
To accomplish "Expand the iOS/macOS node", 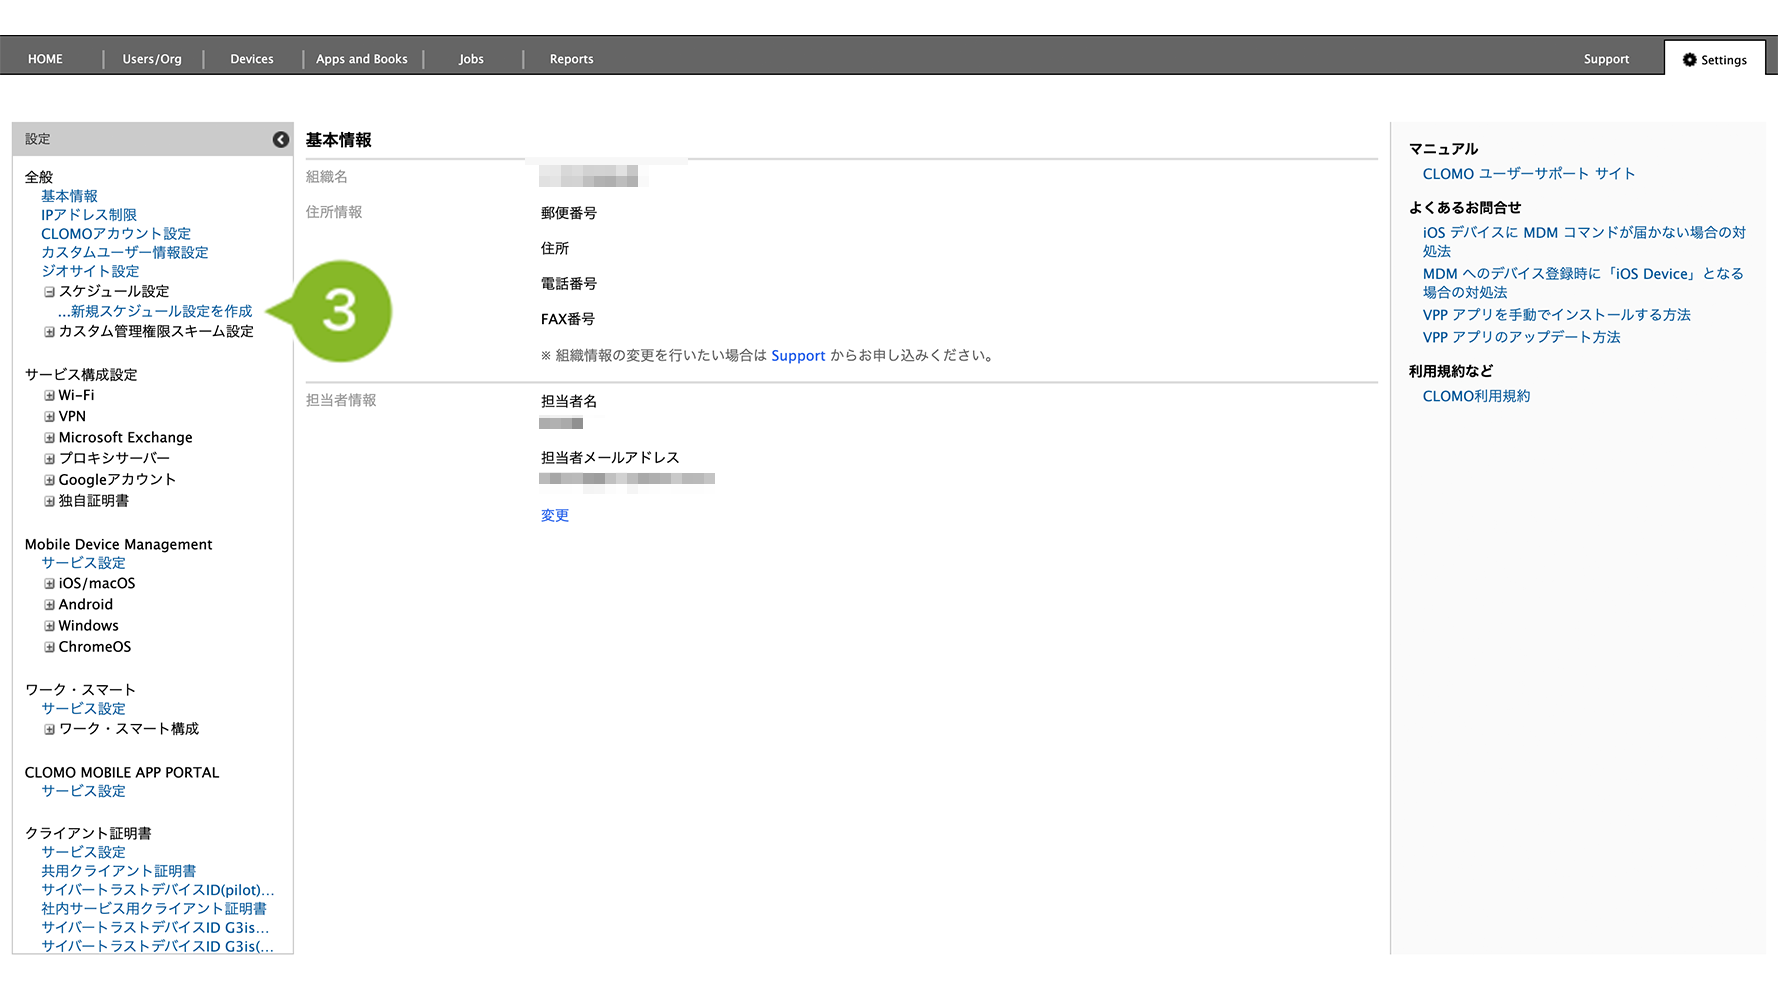I will [49, 584].
